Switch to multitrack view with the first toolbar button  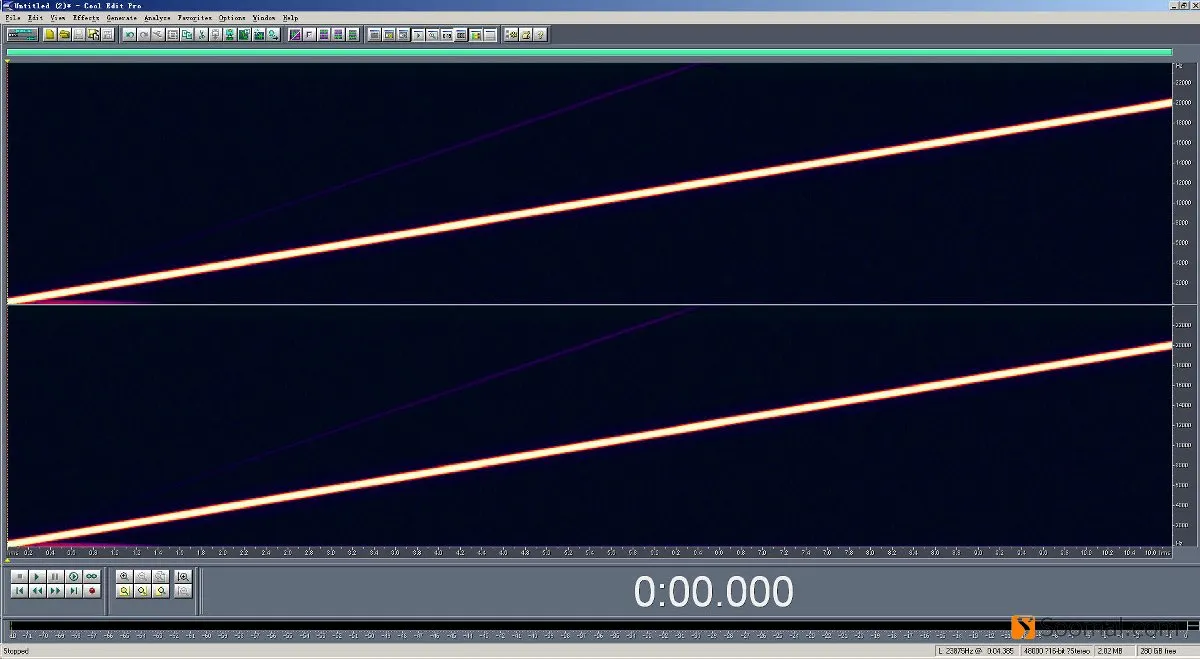click(22, 34)
